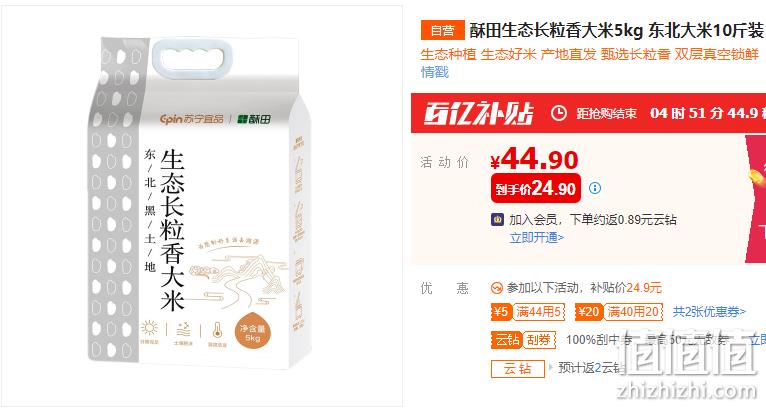Click the rice bag product image

pos(200,203)
